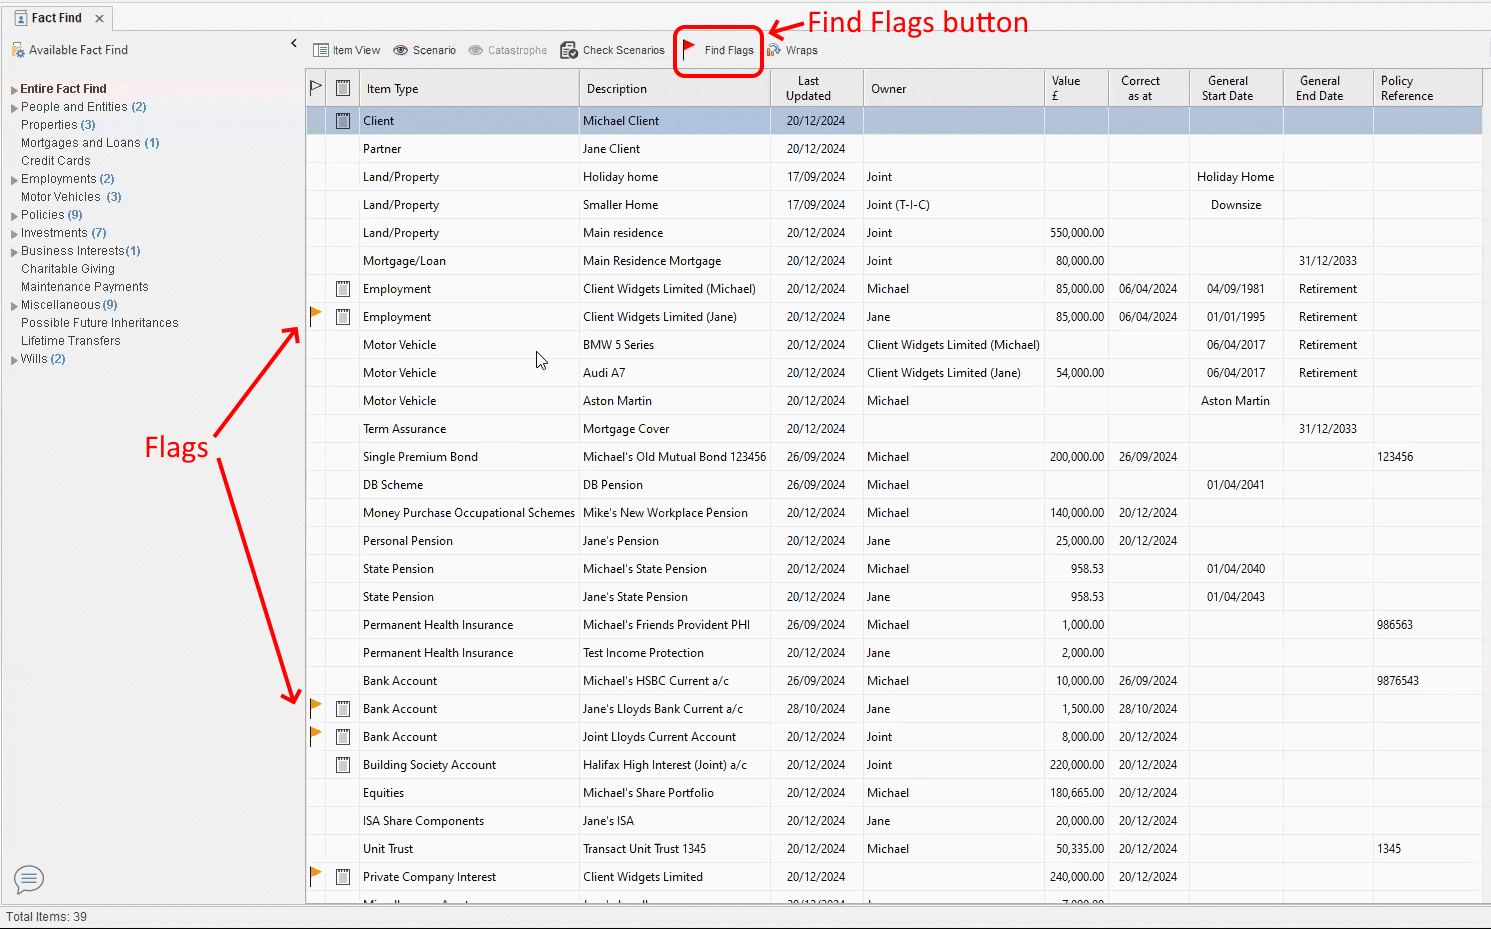Select Mortgages and Loans in the tree
This screenshot has width=1491, height=929.
(81, 143)
